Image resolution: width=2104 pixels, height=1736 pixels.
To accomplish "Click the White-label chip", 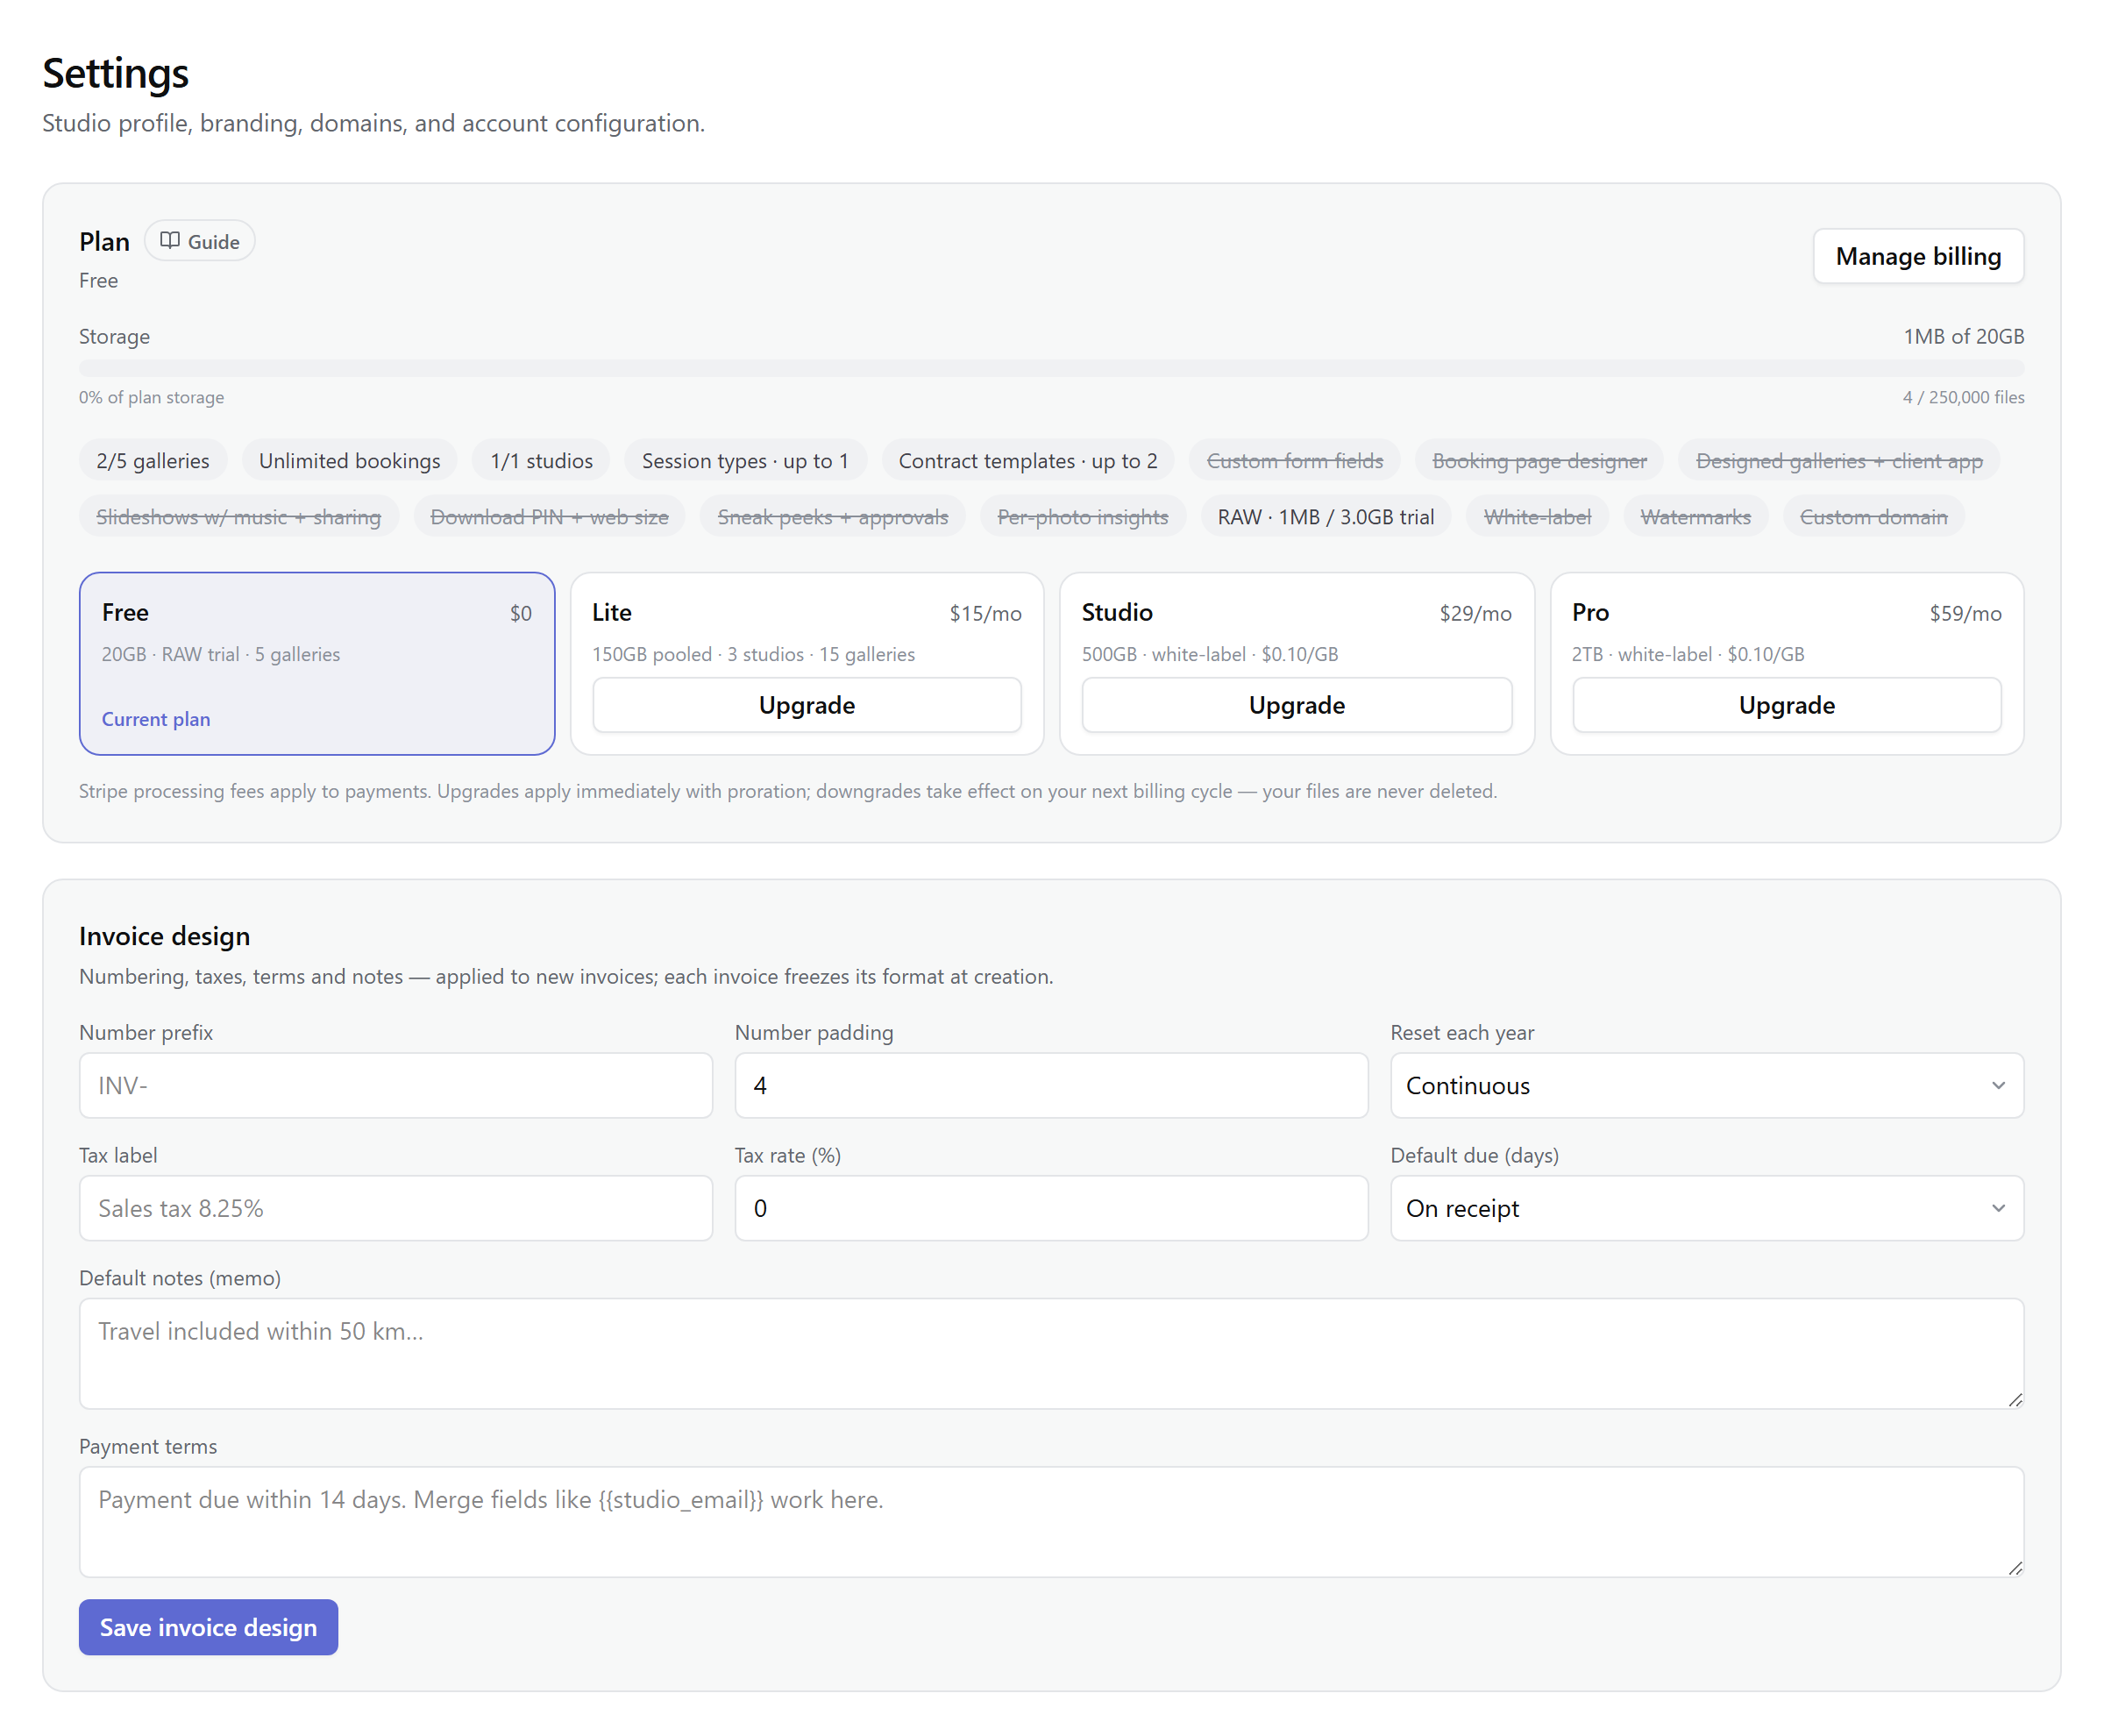I will click(x=1536, y=517).
